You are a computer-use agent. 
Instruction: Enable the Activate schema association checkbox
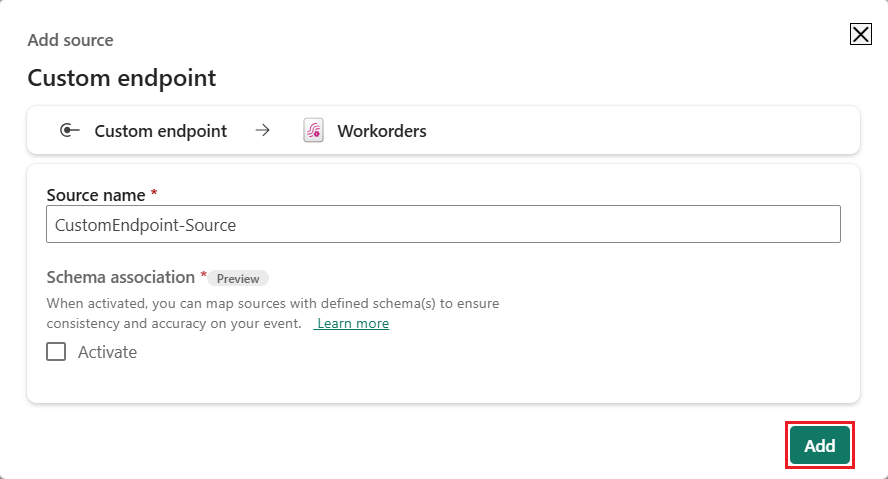pos(56,352)
